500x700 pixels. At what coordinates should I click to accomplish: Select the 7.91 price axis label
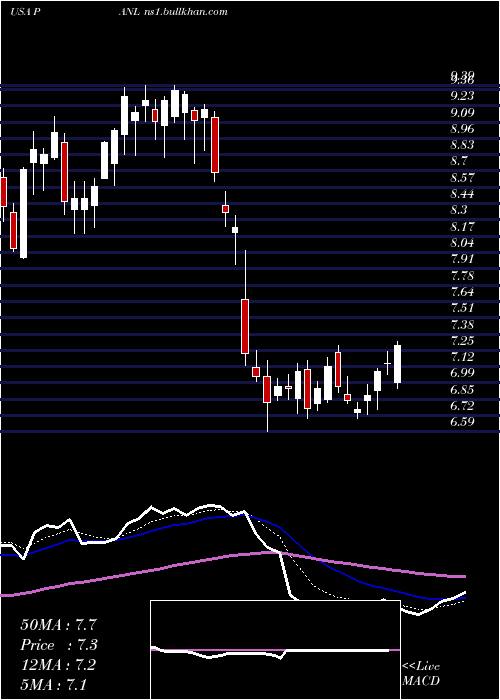[x=462, y=259]
